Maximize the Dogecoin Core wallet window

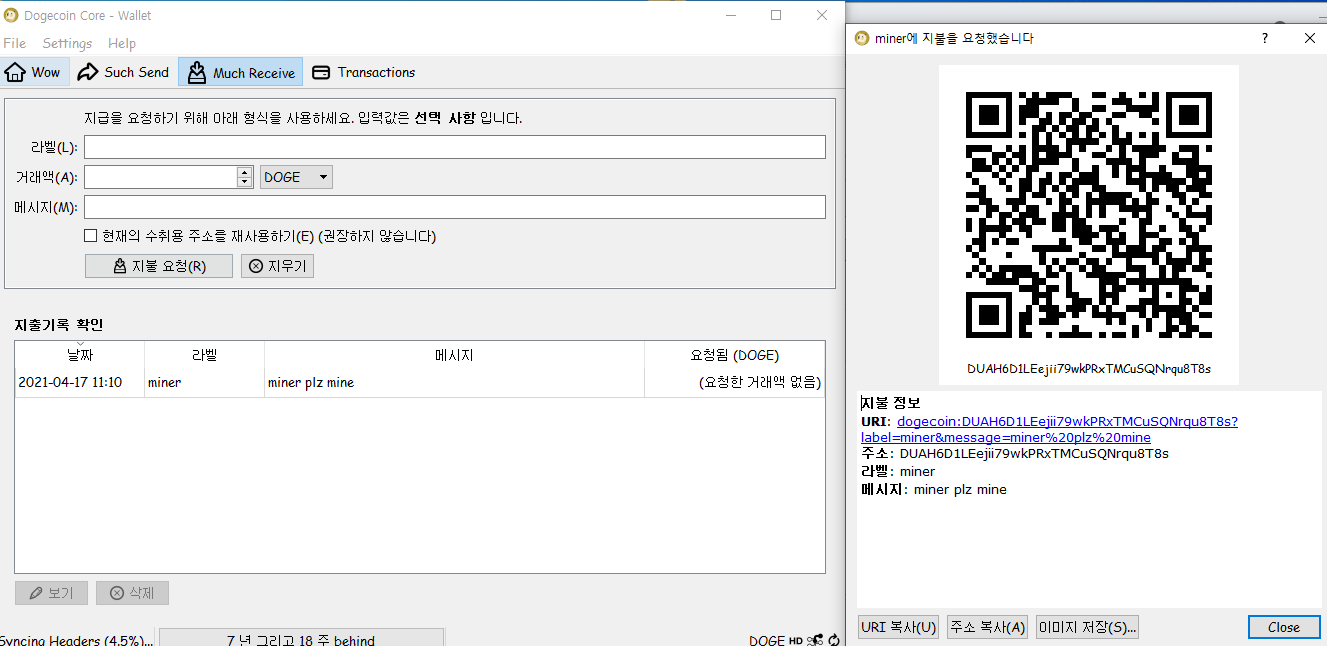point(776,15)
